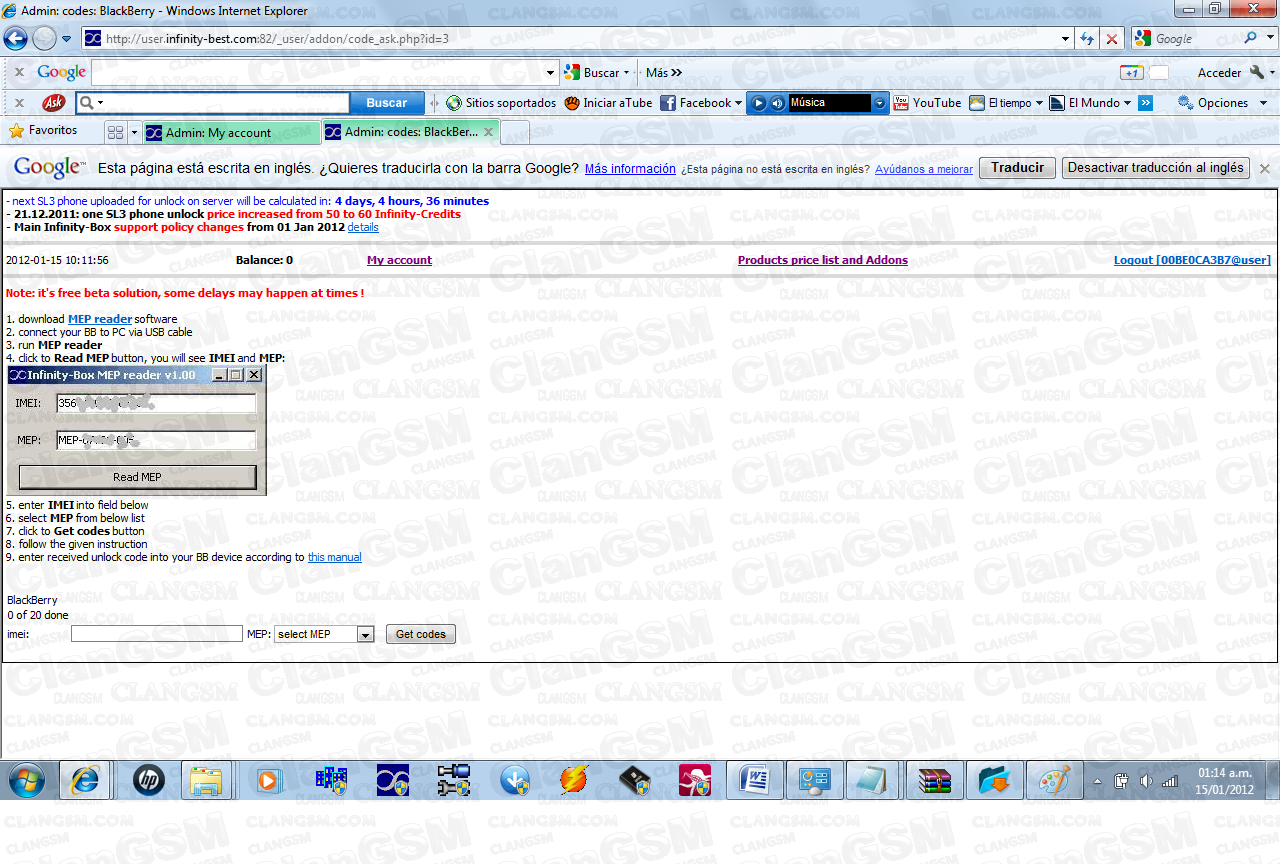The width and height of the screenshot is (1280, 864).
Task: Close the Ask toolbar with its X
Action: tap(19, 102)
